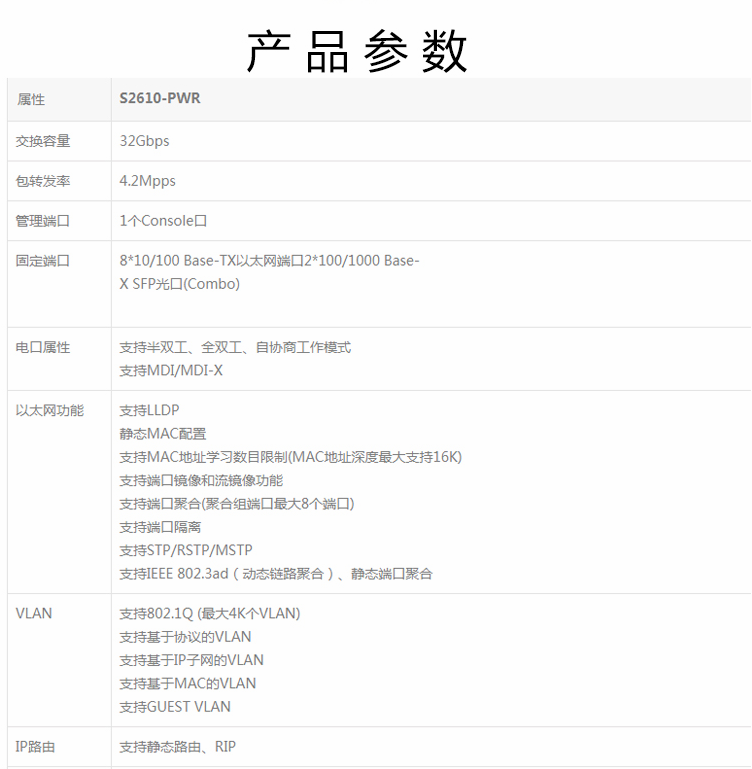Click the VLAN row label

coord(34,614)
